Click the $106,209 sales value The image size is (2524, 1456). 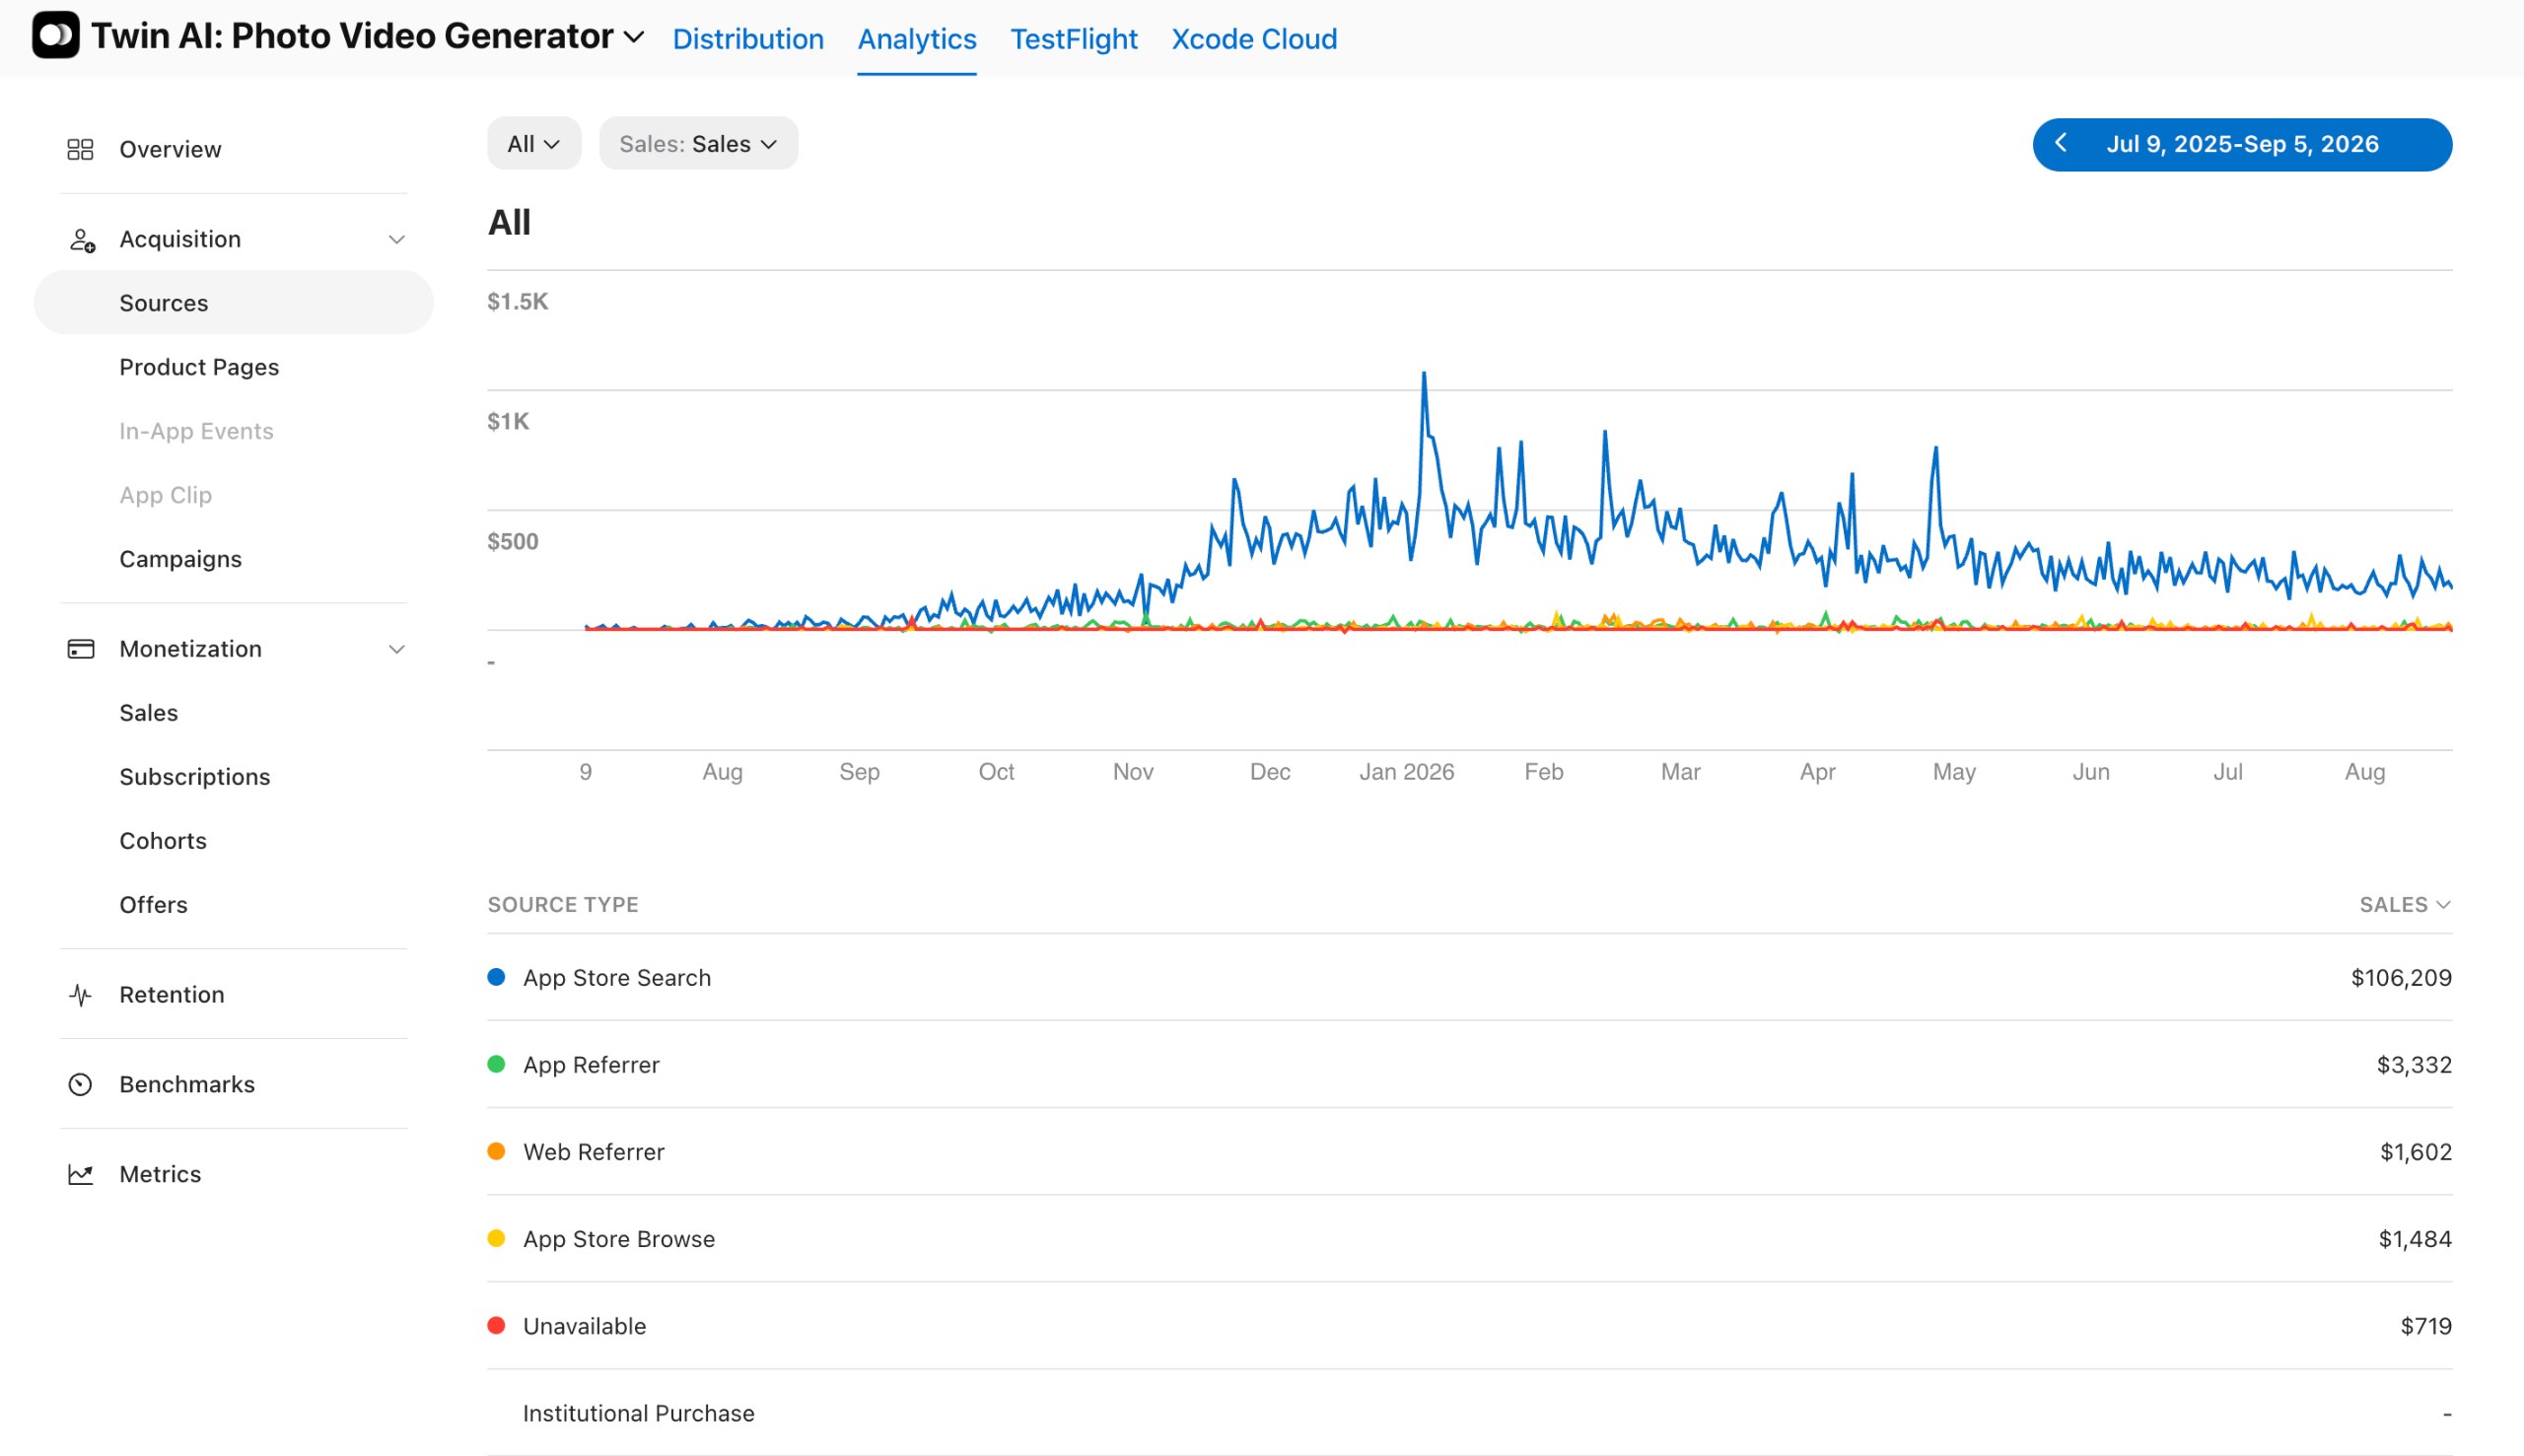point(2401,978)
